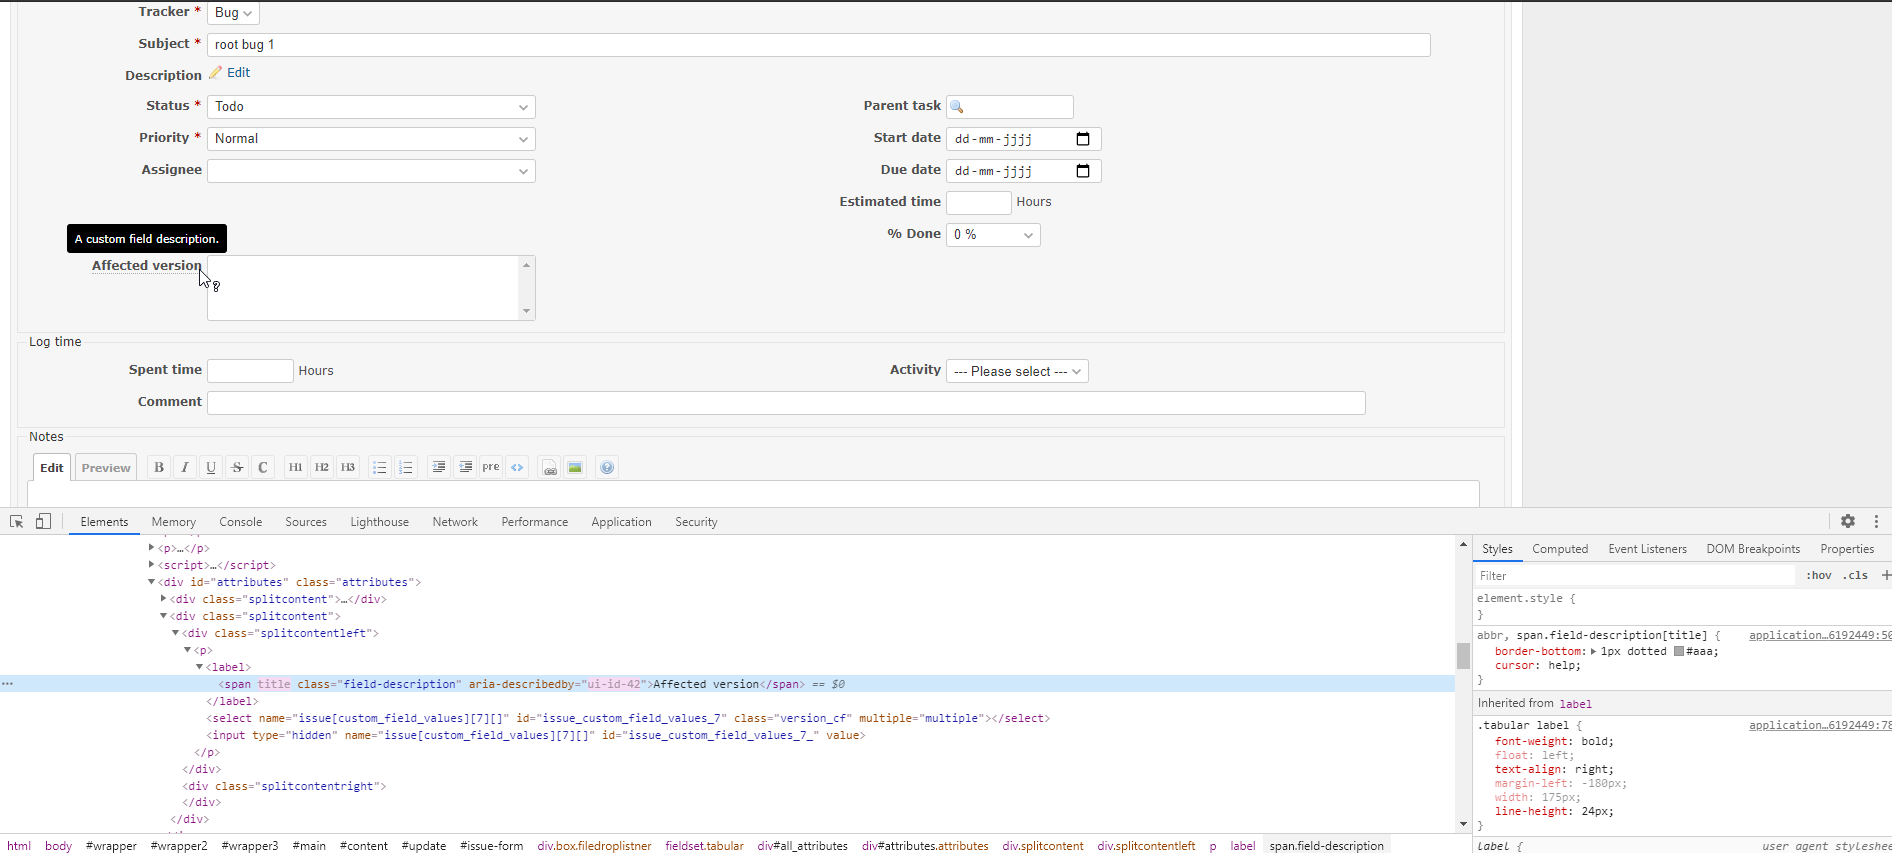Open the Sources tab in DevTools
The image size is (1892, 853).
(x=306, y=522)
